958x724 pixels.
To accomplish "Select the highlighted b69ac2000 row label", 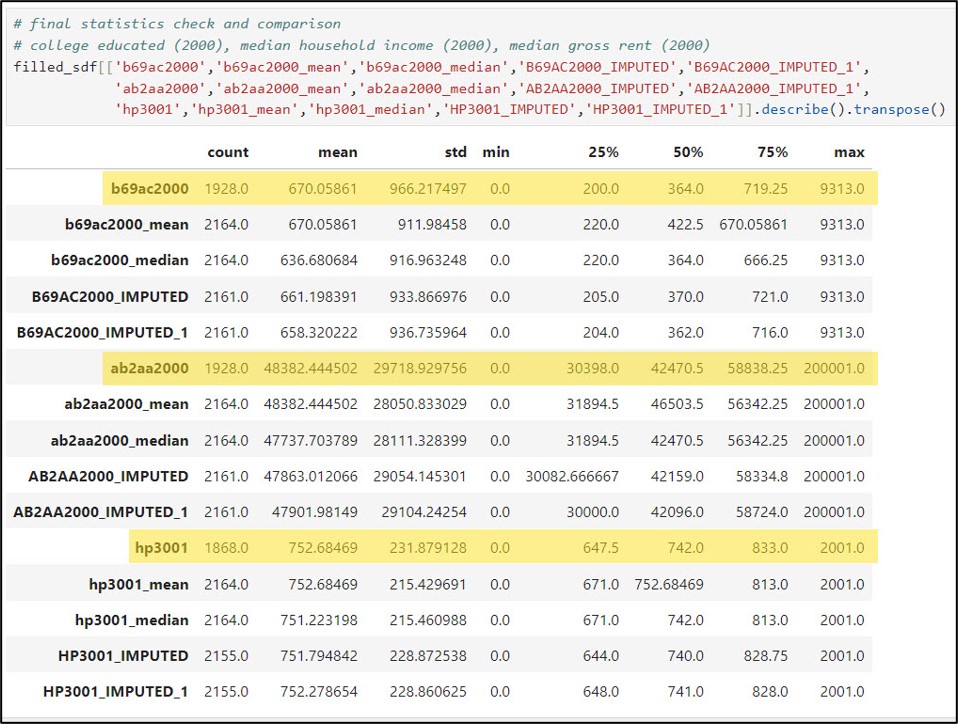I will point(149,188).
